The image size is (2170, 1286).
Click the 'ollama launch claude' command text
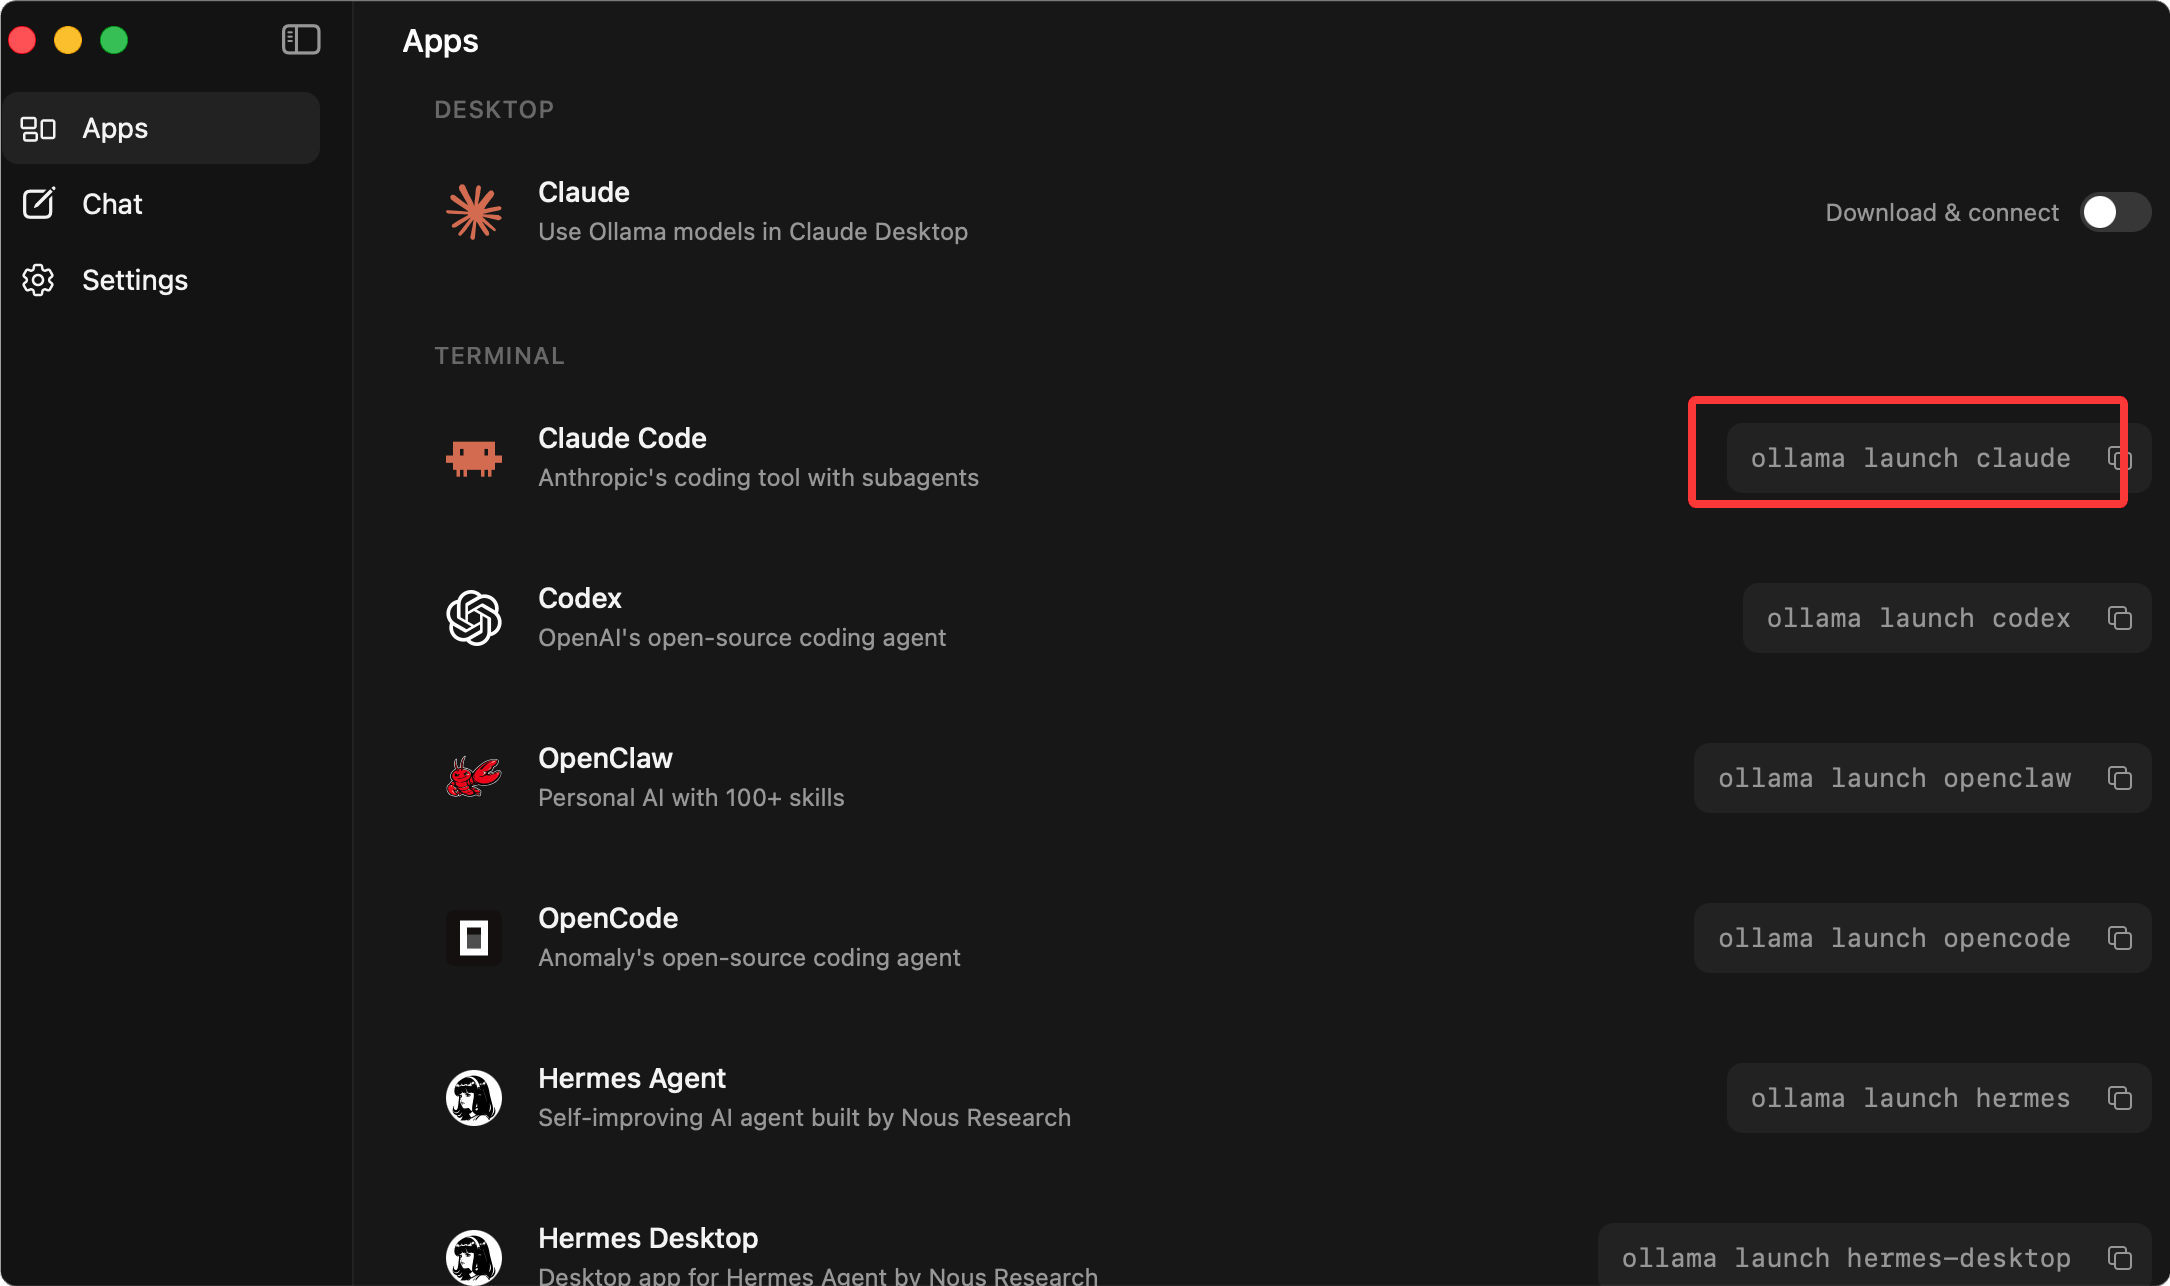coord(1910,458)
